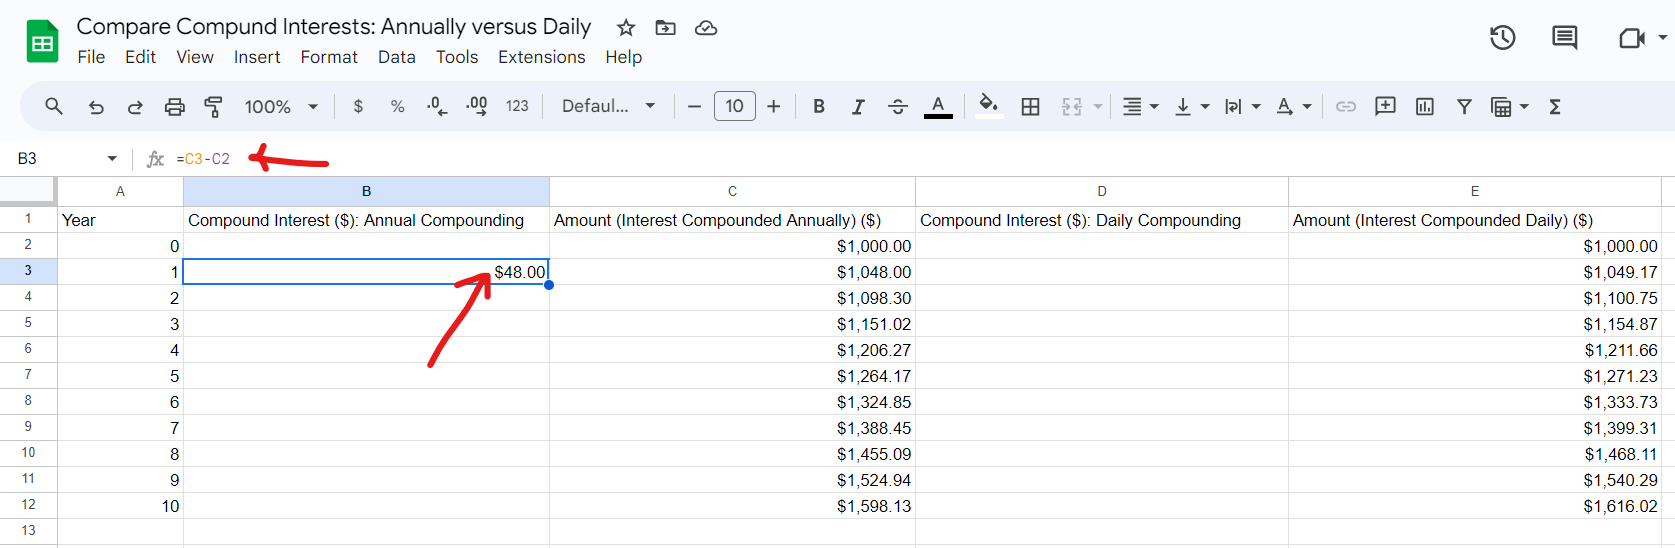Image resolution: width=1675 pixels, height=548 pixels.
Task: Redo the last action
Action: coord(135,107)
